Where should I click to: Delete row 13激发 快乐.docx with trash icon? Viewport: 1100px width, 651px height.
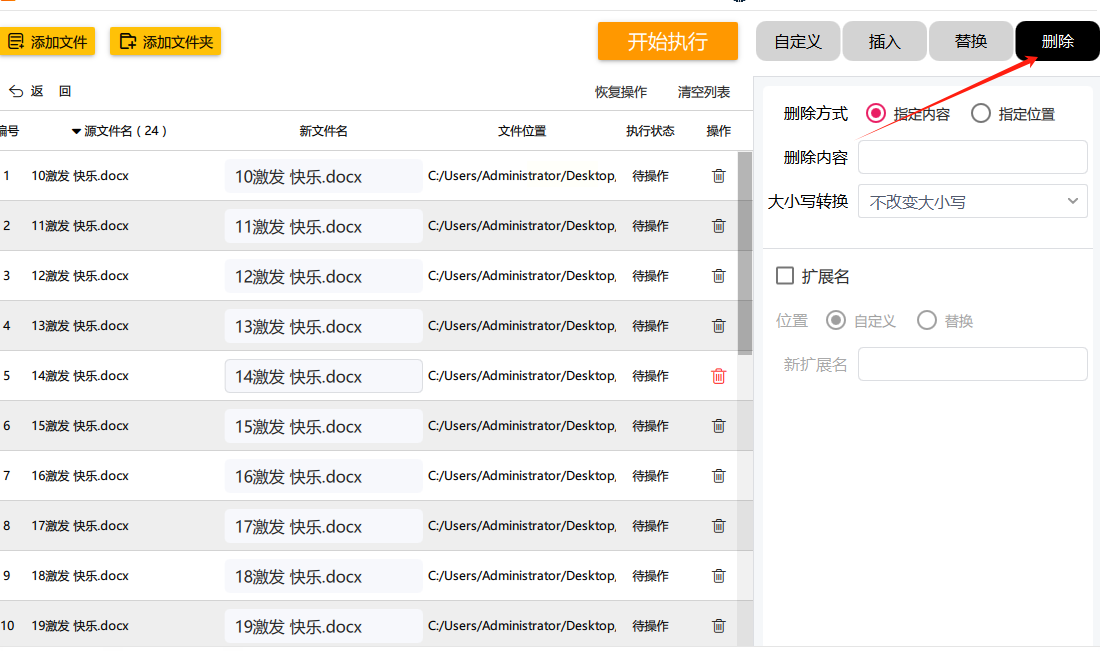718,326
